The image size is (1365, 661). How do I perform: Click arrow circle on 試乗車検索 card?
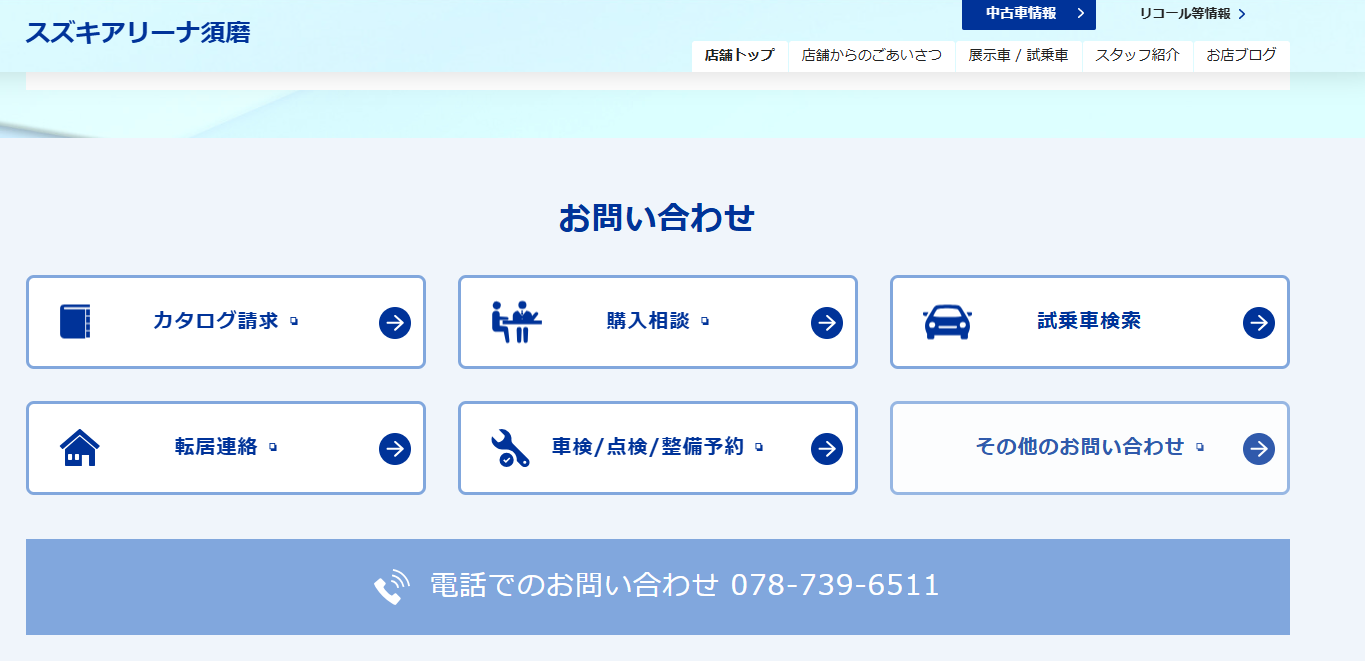pyautogui.click(x=1259, y=322)
